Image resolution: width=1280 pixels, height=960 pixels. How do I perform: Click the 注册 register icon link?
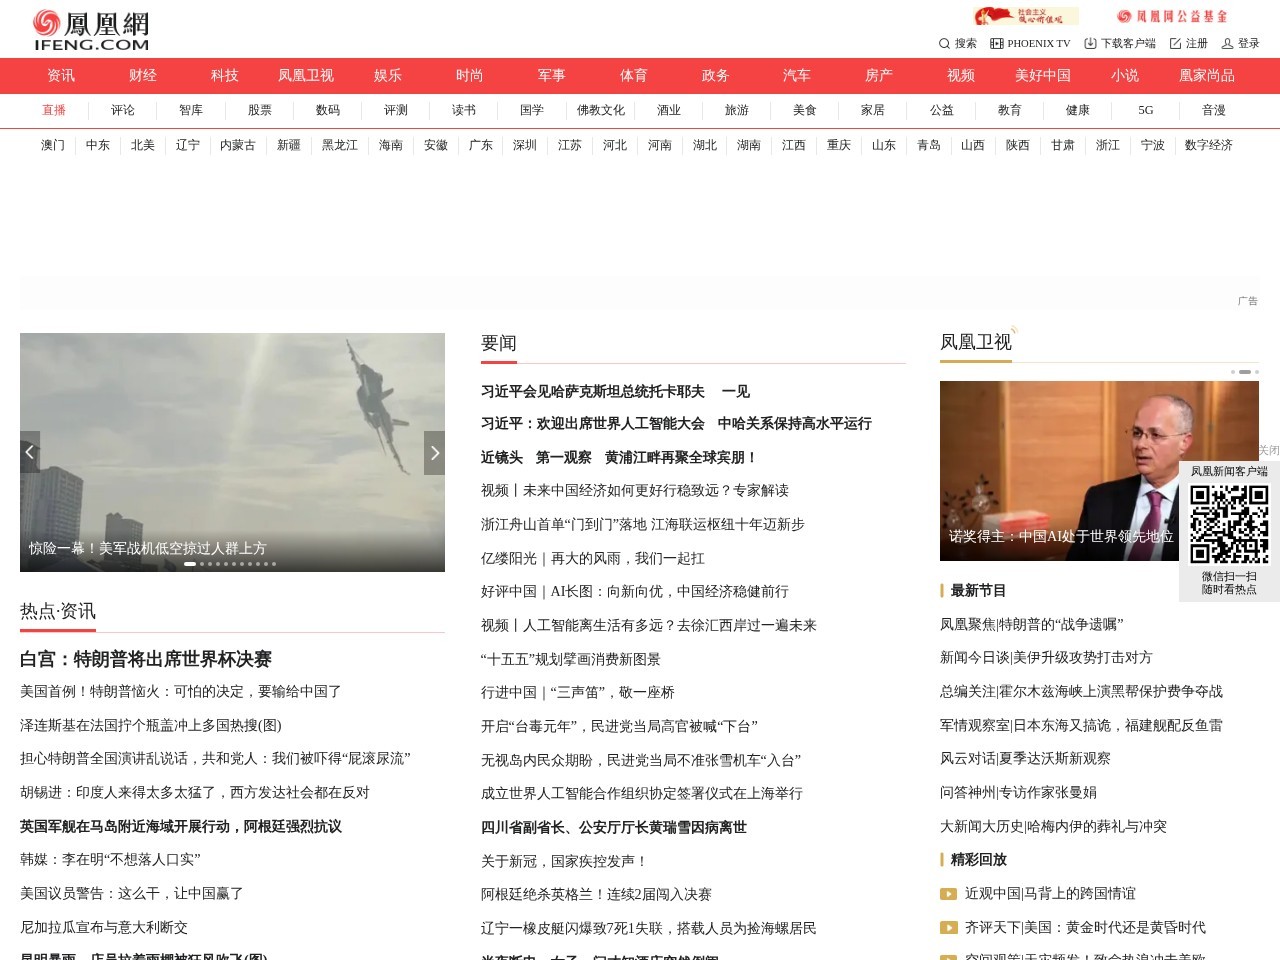coord(1188,43)
